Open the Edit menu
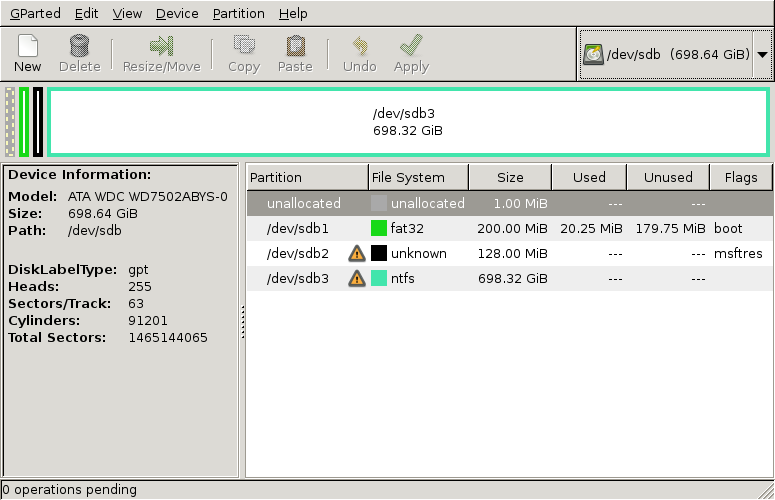The width and height of the screenshot is (775, 500). click(86, 13)
